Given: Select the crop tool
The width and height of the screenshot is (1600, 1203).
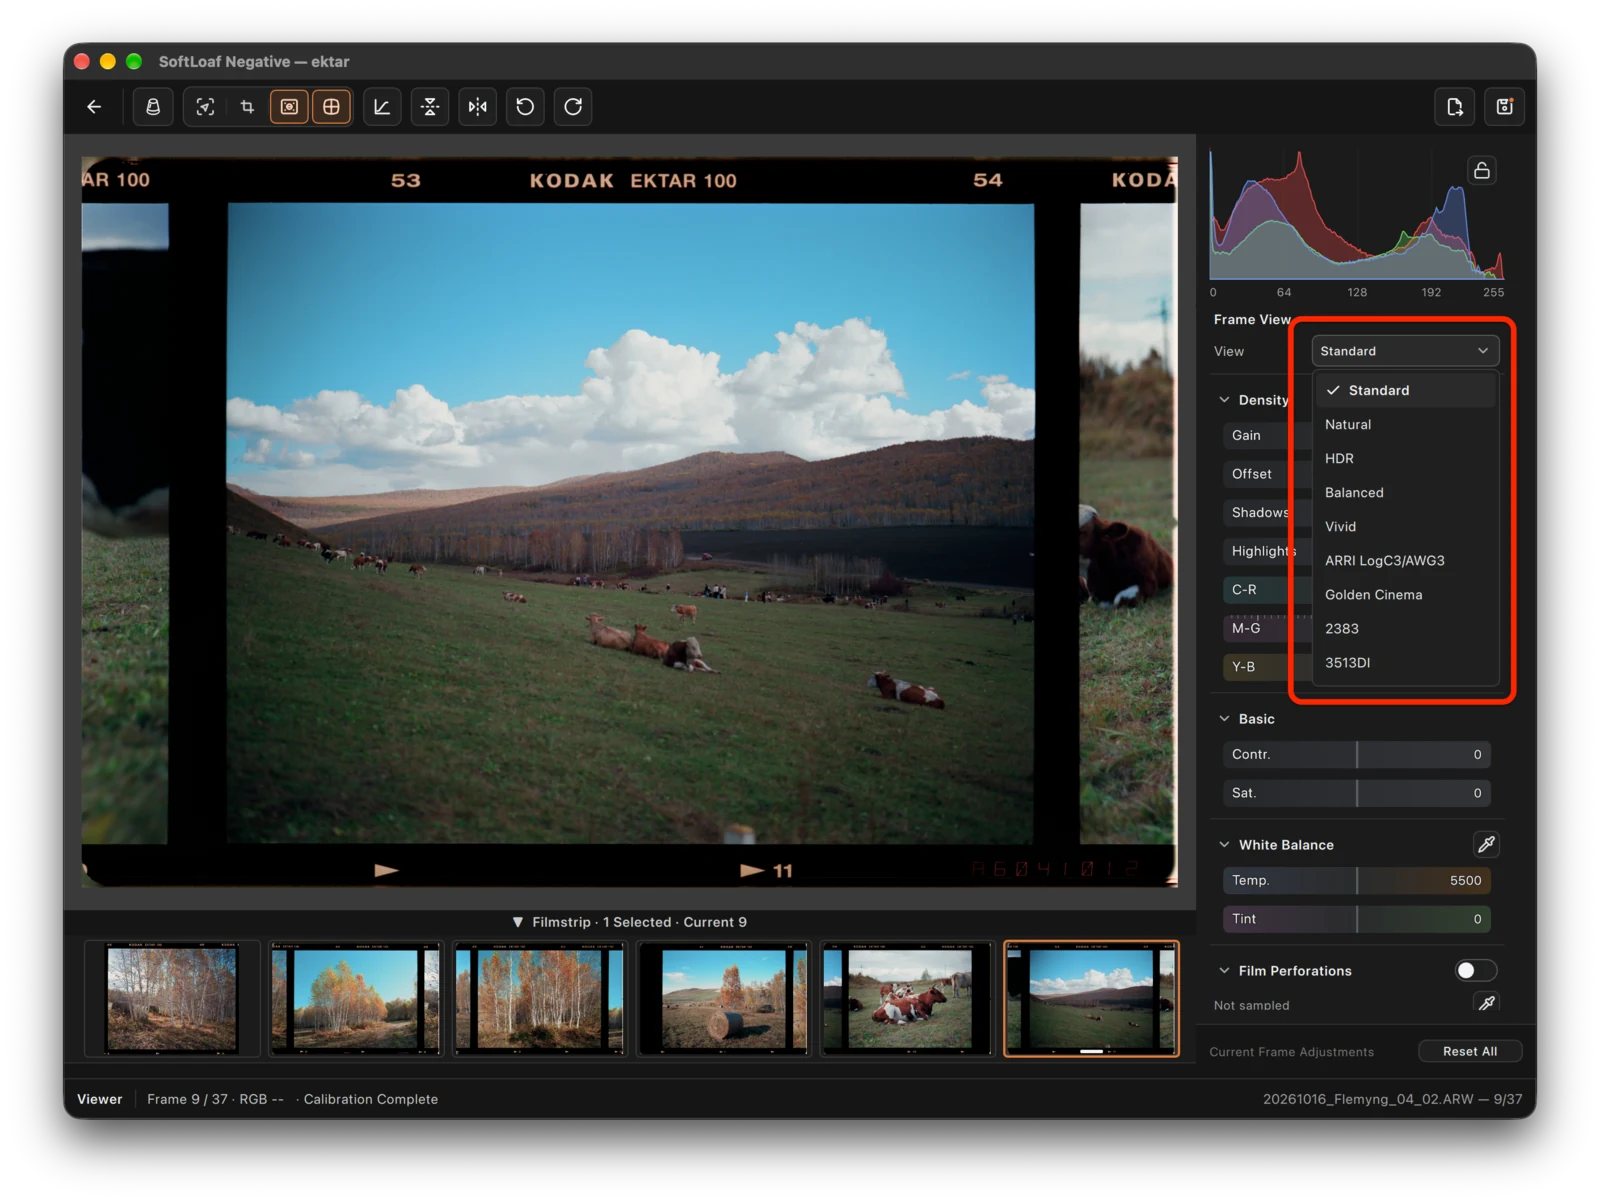Looking at the screenshot, I should [x=247, y=107].
